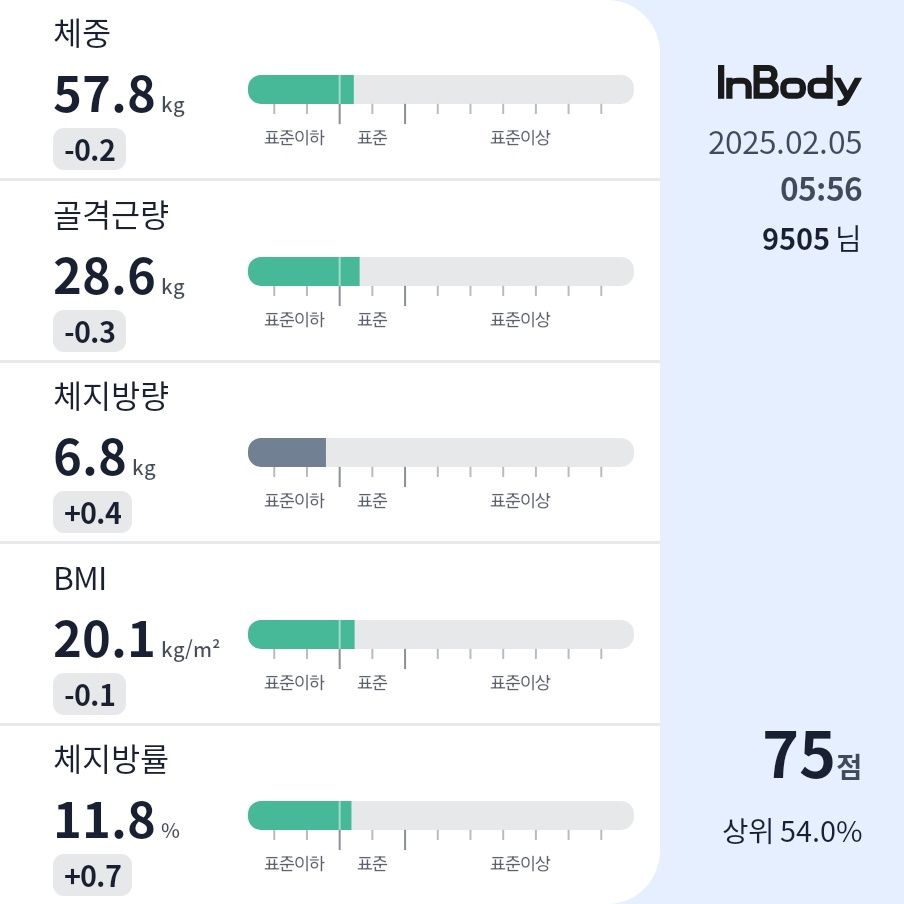The image size is (904, 904).
Task: Open the 9505 님 user profile
Action: tap(811, 239)
